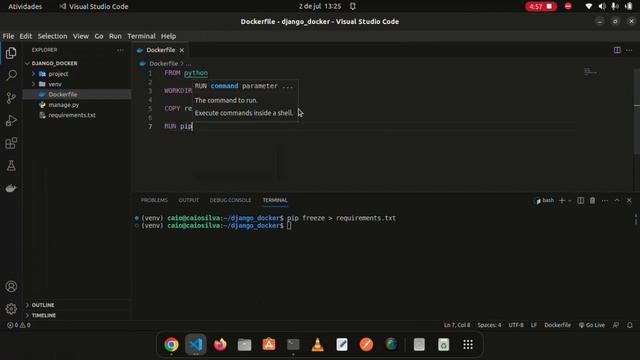This screenshot has width=640, height=360.
Task: Close the Dockerfile editor tab
Action: [182, 50]
